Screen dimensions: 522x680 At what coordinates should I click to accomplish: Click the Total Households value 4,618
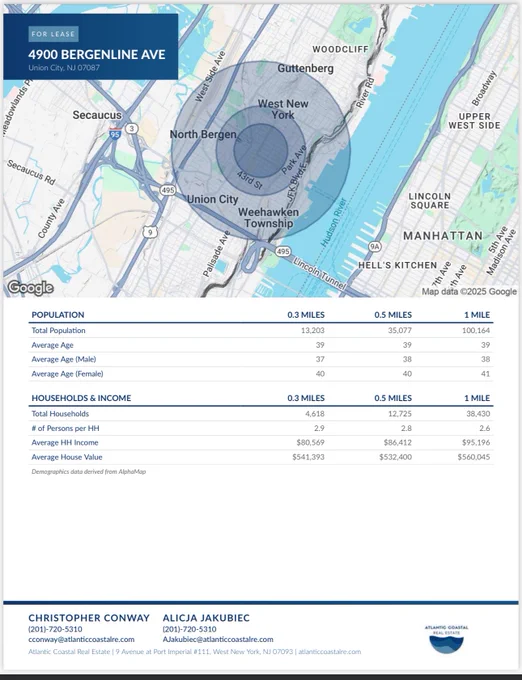click(315, 414)
